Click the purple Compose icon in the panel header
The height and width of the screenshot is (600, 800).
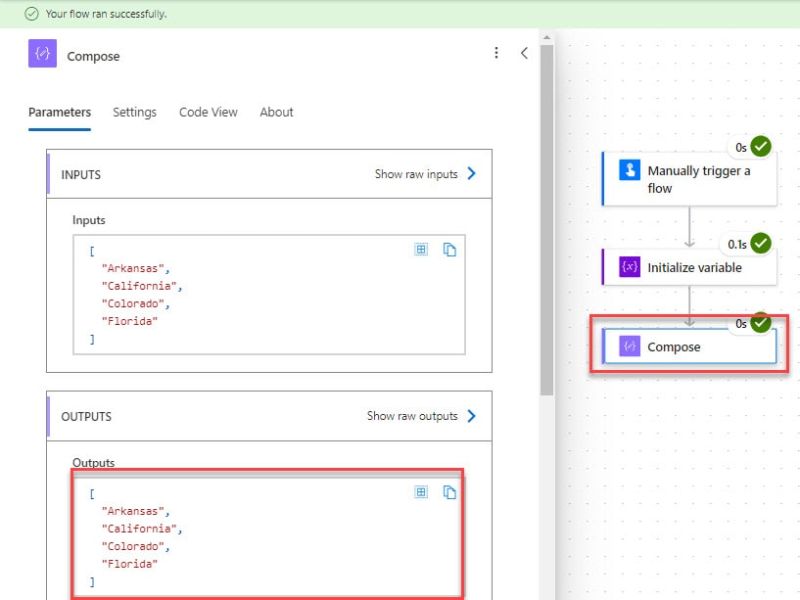pyautogui.click(x=40, y=55)
